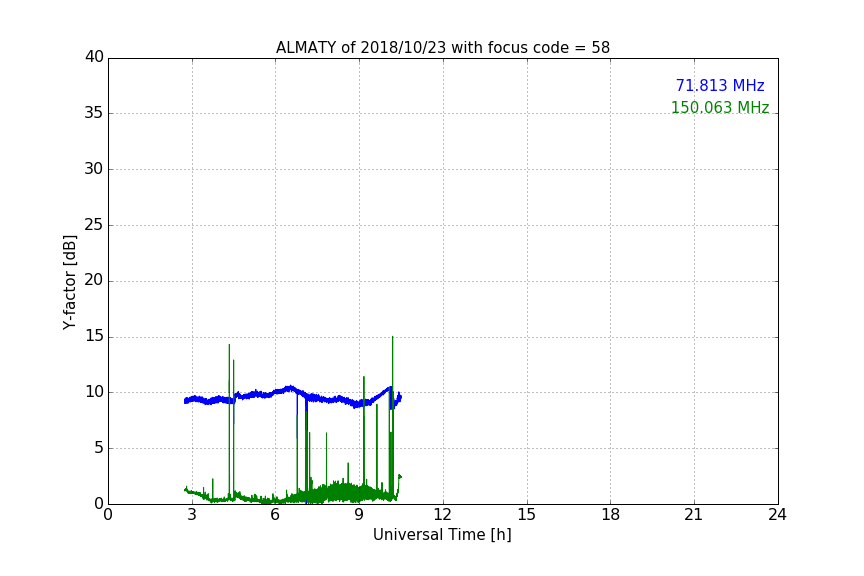
Task: Click the x-axis tick label 3
Action: [x=192, y=515]
